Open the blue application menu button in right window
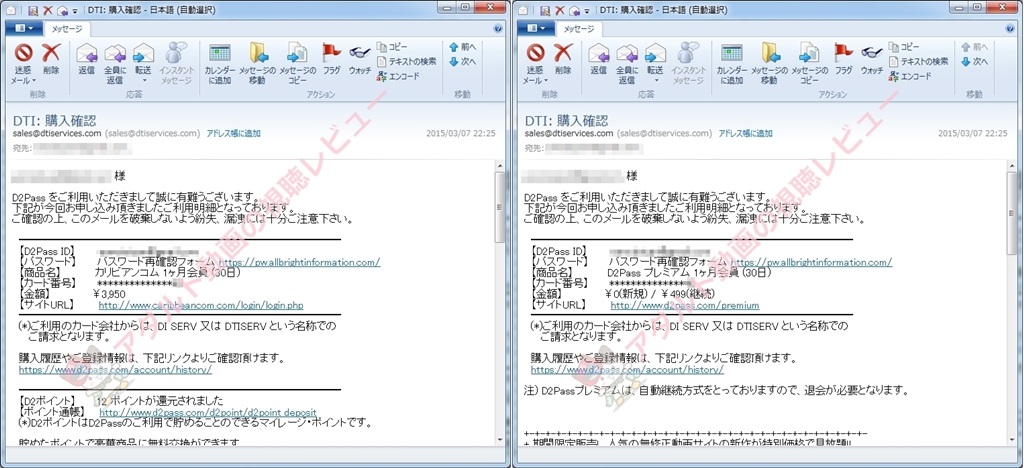 (536, 29)
